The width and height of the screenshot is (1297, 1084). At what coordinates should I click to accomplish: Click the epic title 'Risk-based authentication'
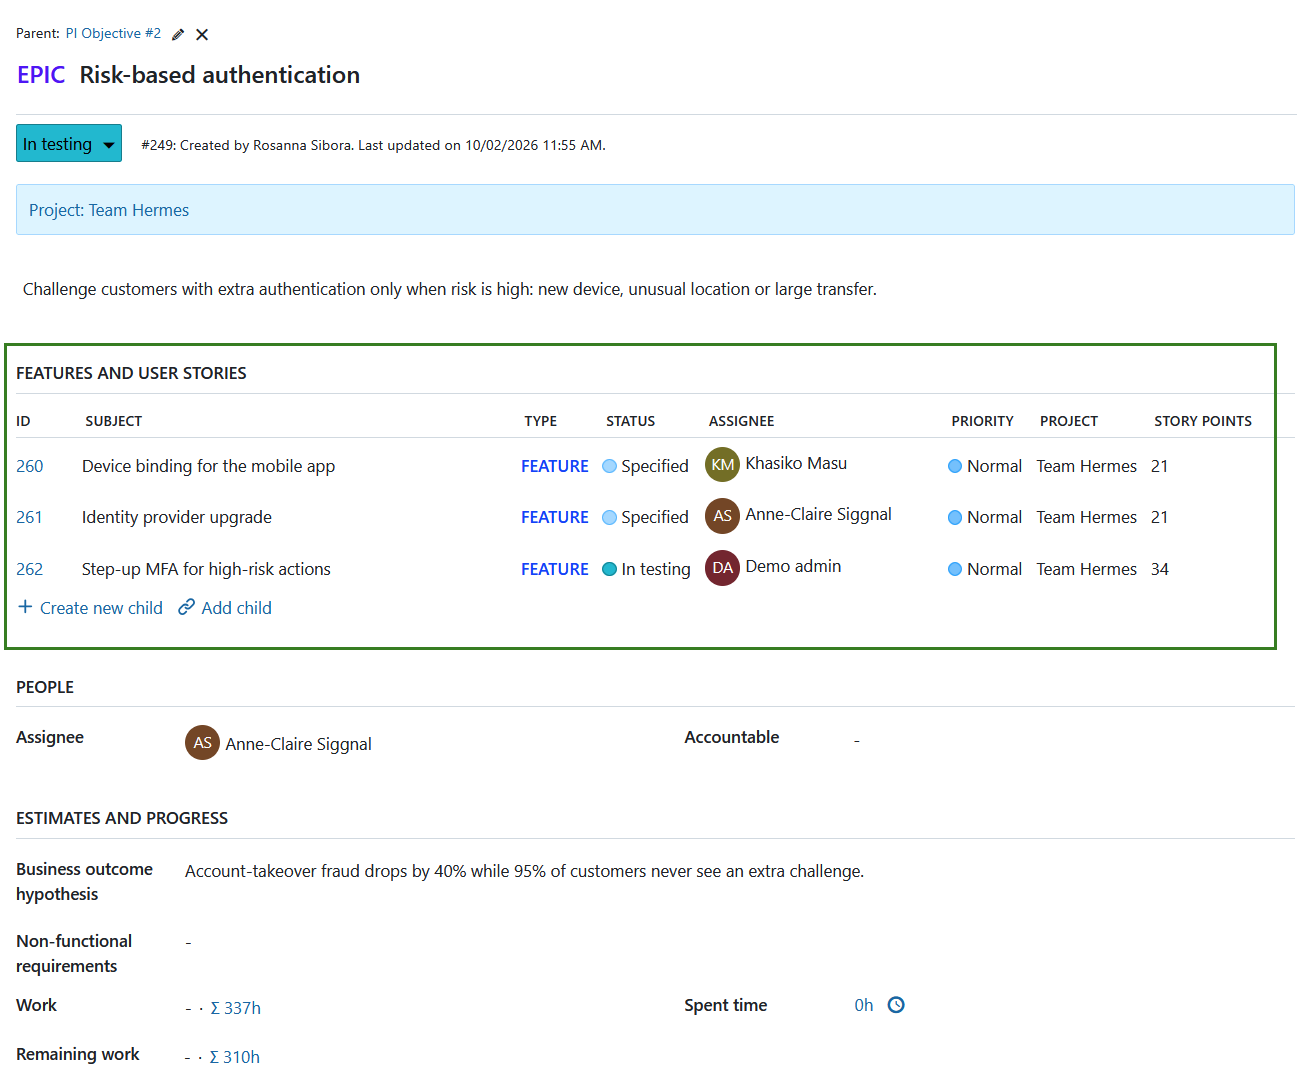click(220, 75)
